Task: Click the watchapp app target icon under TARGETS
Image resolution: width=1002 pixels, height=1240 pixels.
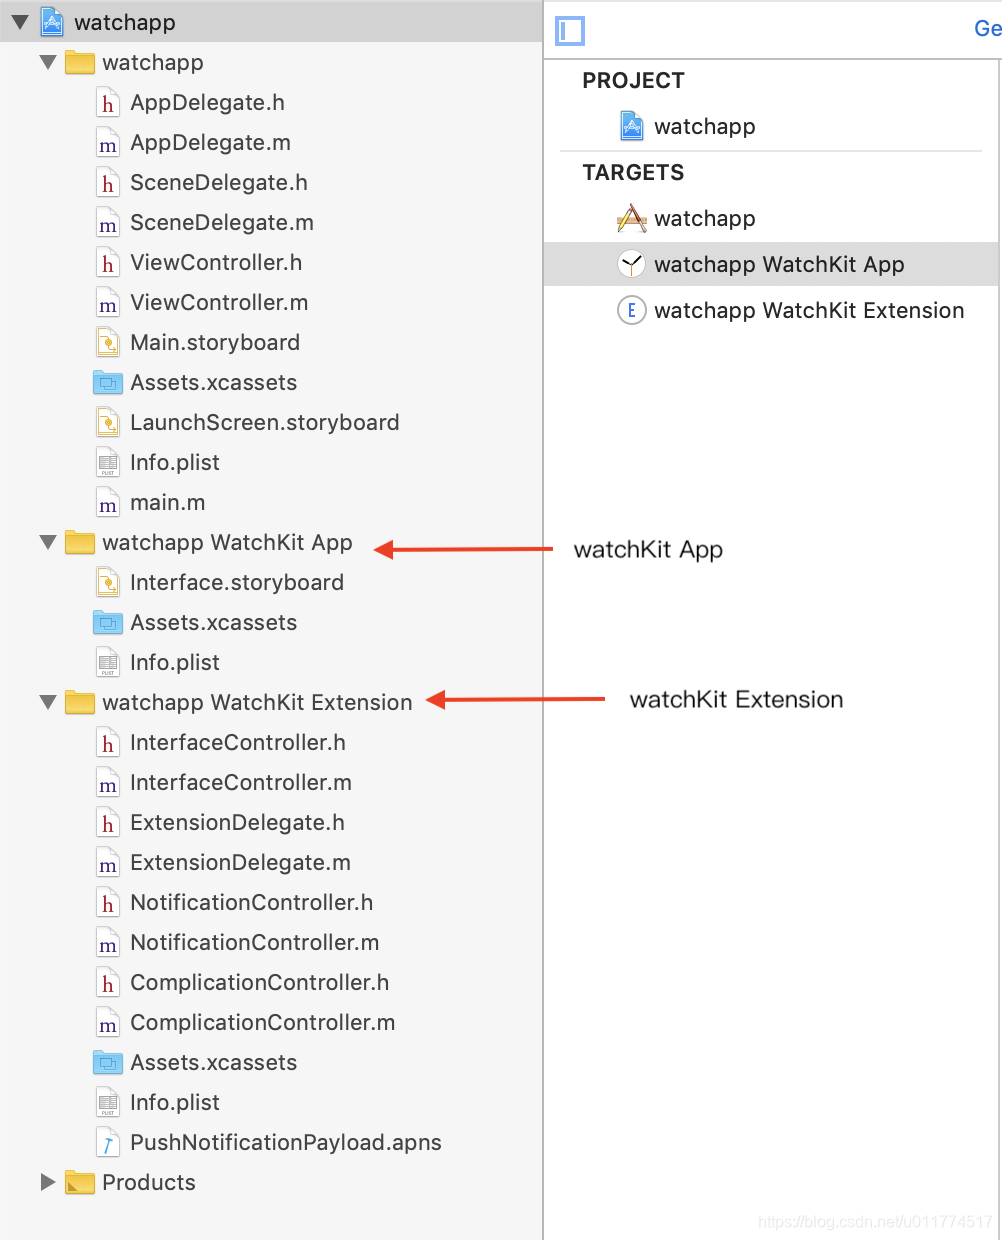Action: (631, 218)
